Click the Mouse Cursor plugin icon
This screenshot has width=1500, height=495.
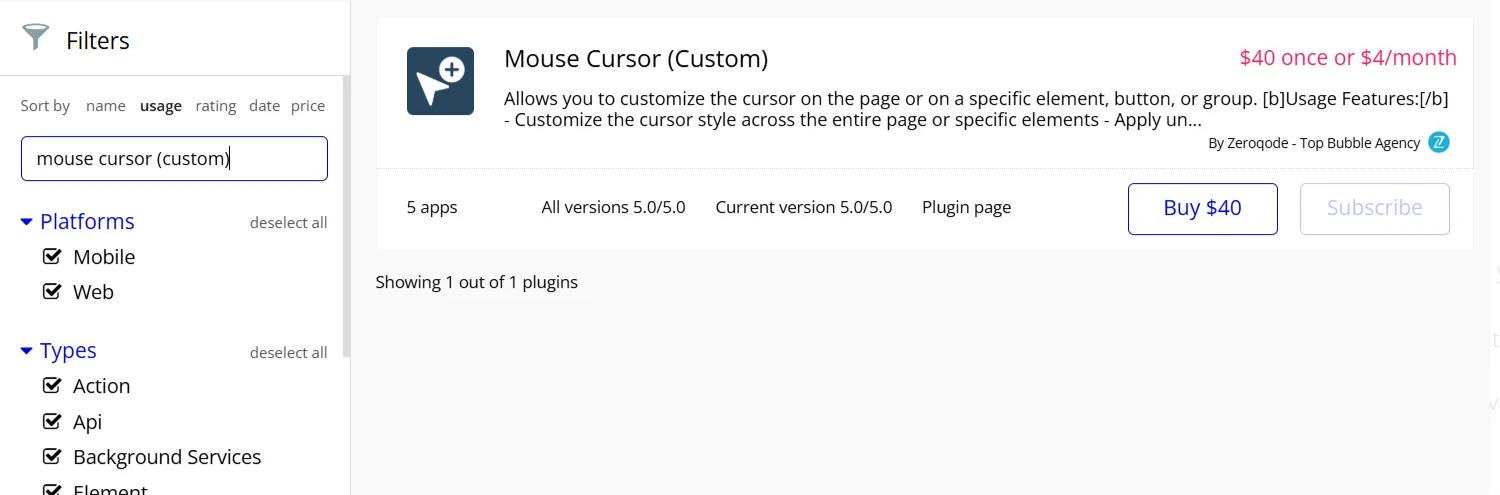[440, 81]
